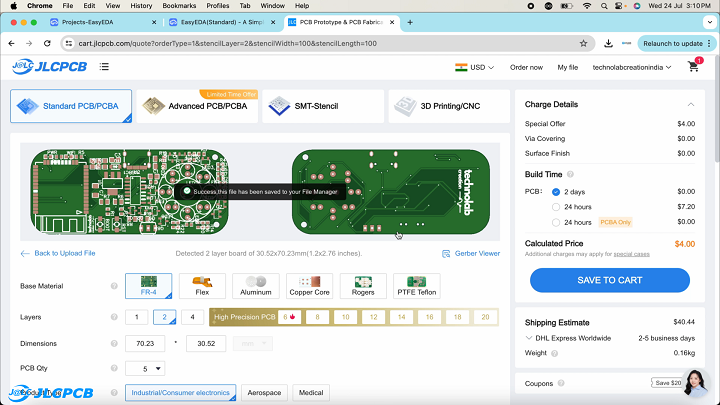
Task: Select PTFE Teflon base material
Action: 416,286
